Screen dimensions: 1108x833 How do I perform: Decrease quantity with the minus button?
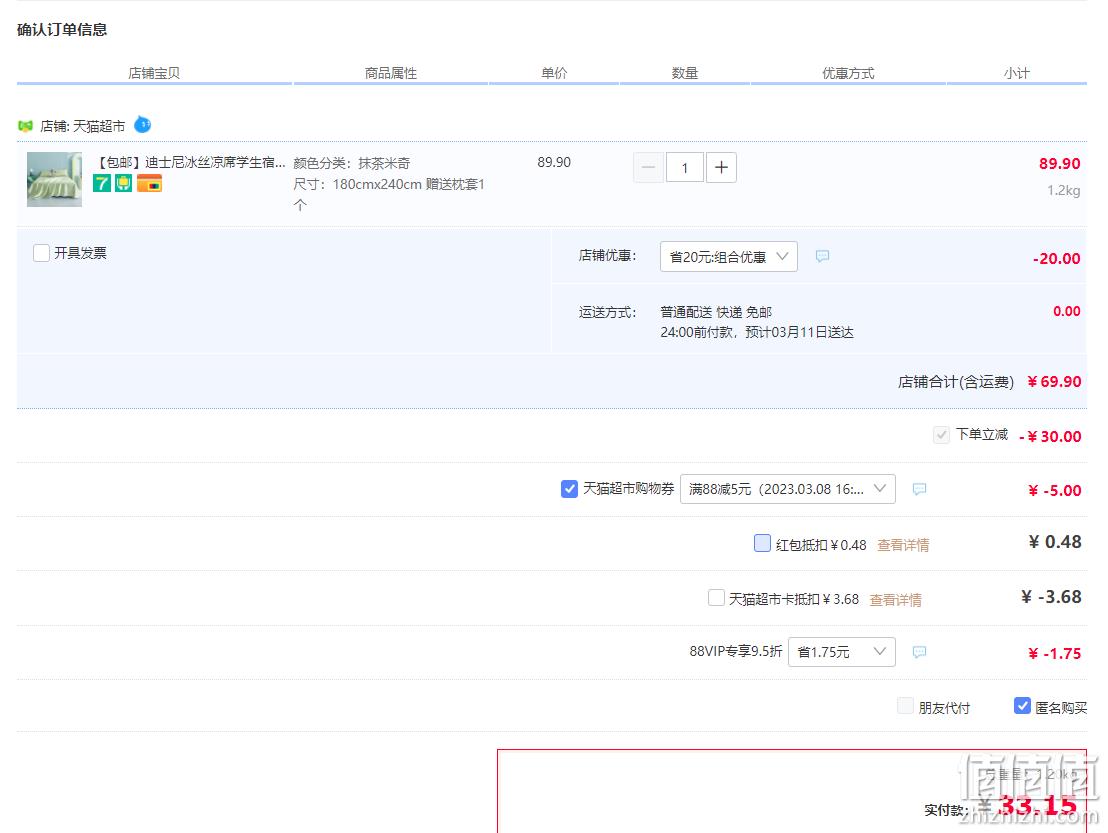coord(648,167)
